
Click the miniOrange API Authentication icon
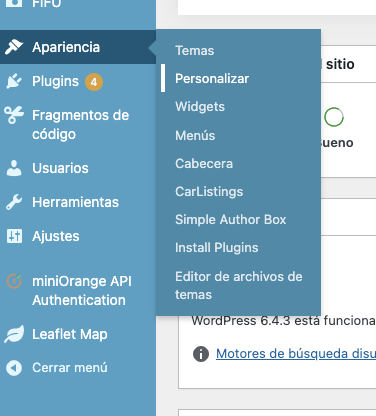(14, 281)
